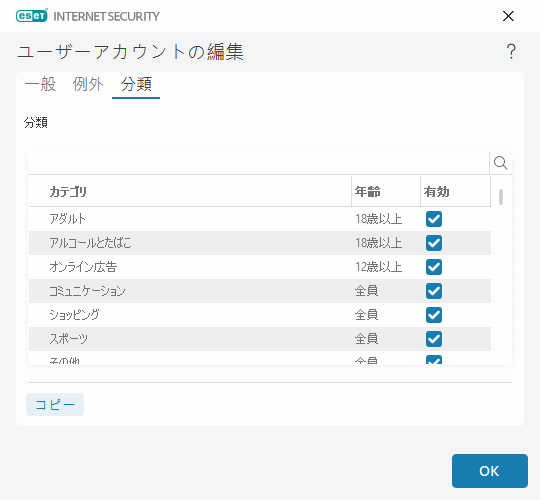Toggle the アルコールとたばこ checkbox
The image size is (540, 500).
coord(434,243)
